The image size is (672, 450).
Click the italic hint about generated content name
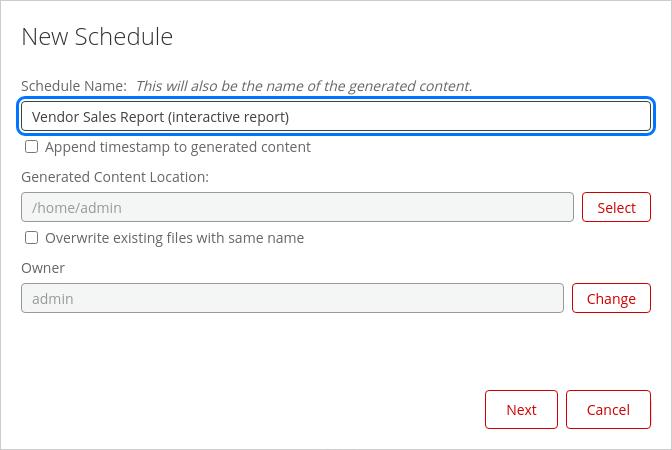click(x=303, y=86)
